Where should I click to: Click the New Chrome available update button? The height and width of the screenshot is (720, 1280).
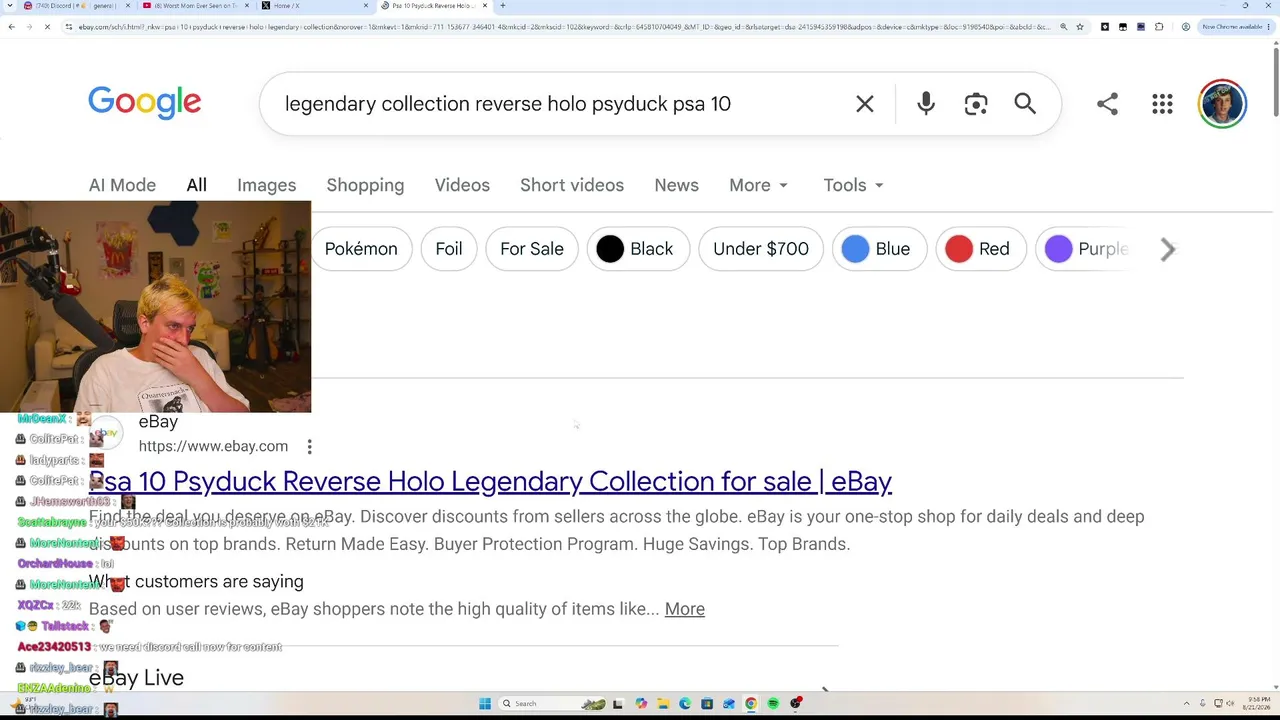pyautogui.click(x=1236, y=27)
